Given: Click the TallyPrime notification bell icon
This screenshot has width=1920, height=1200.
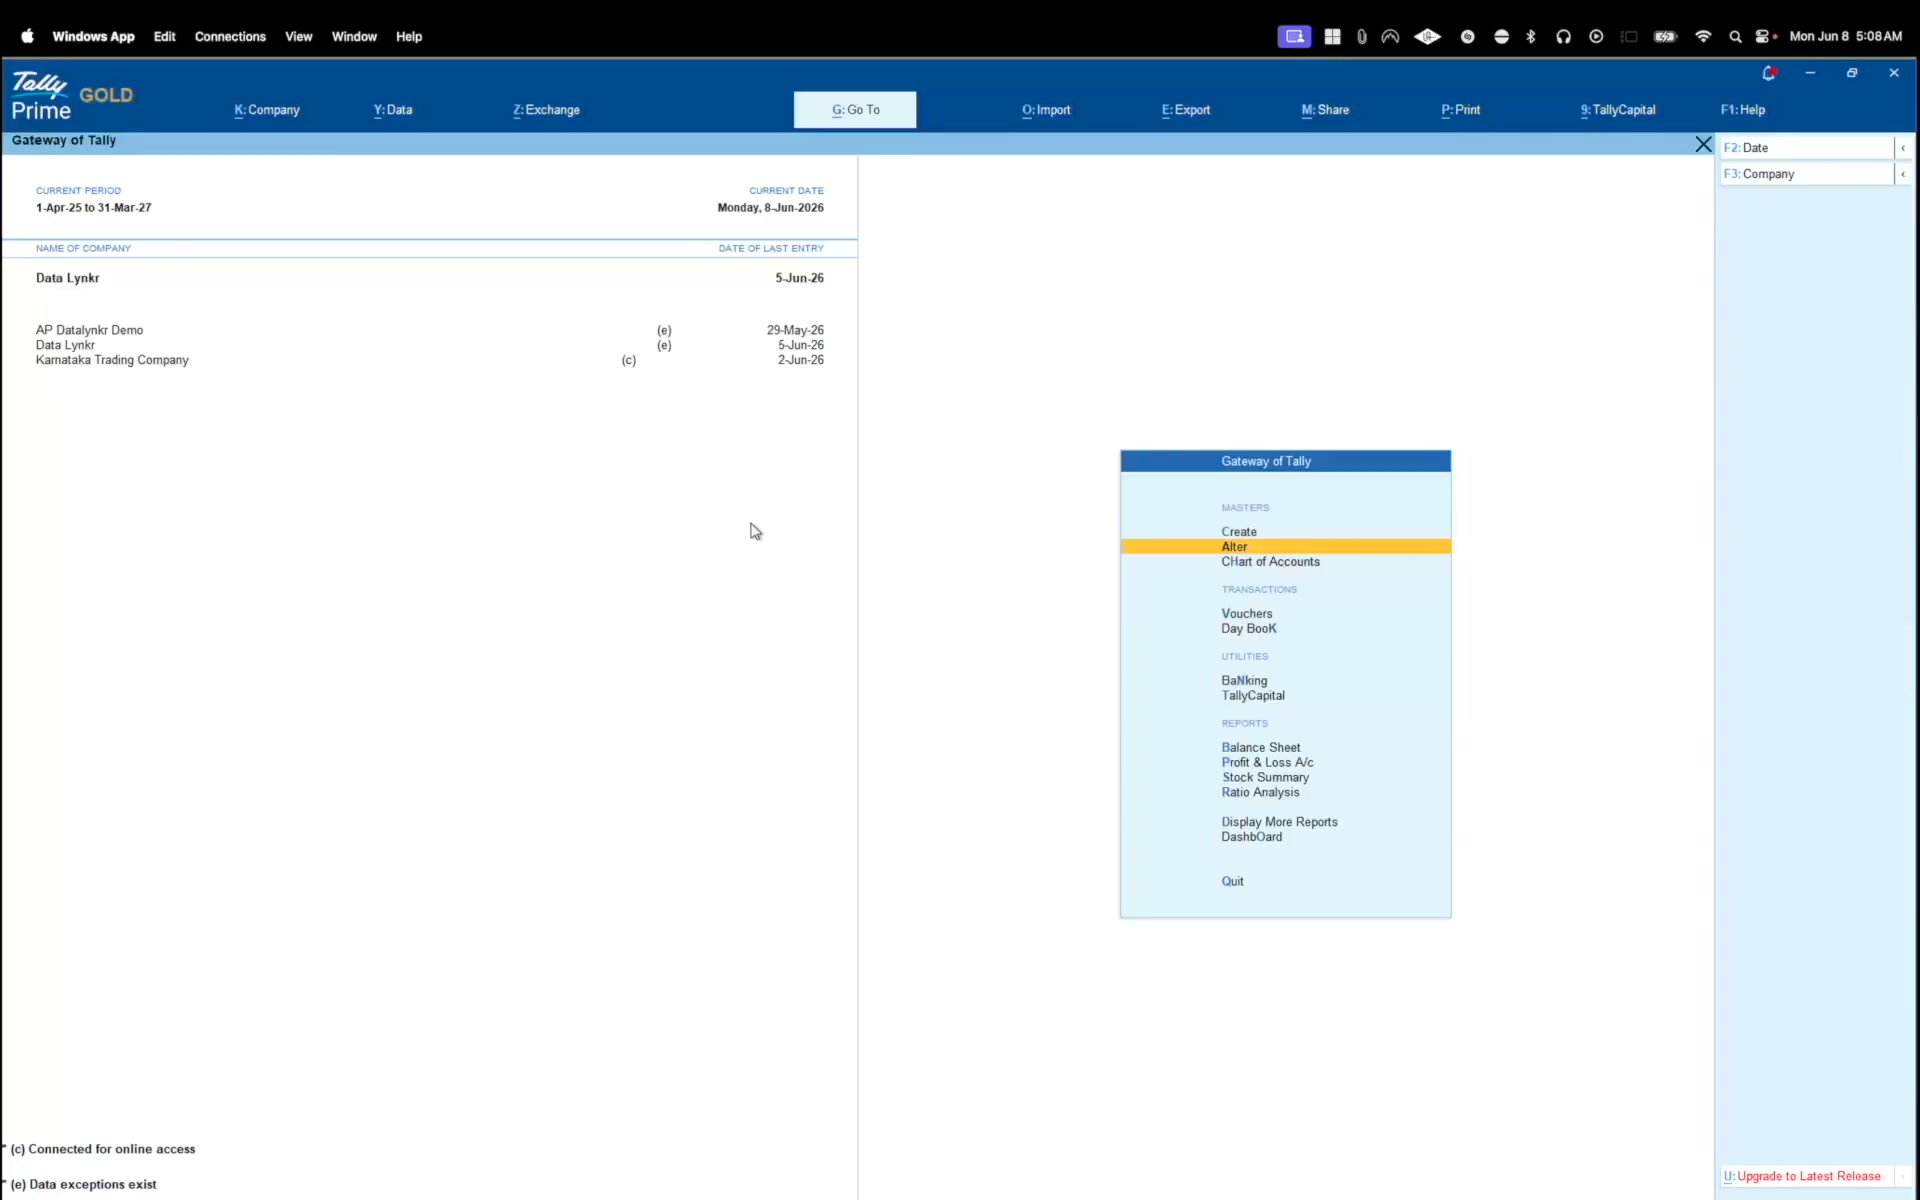Looking at the screenshot, I should 1768,73.
